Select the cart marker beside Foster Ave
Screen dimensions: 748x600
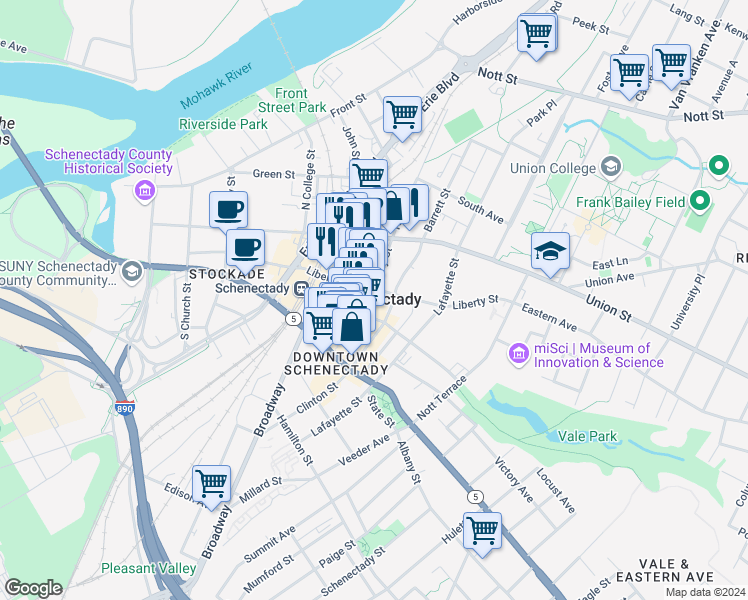tap(629, 75)
